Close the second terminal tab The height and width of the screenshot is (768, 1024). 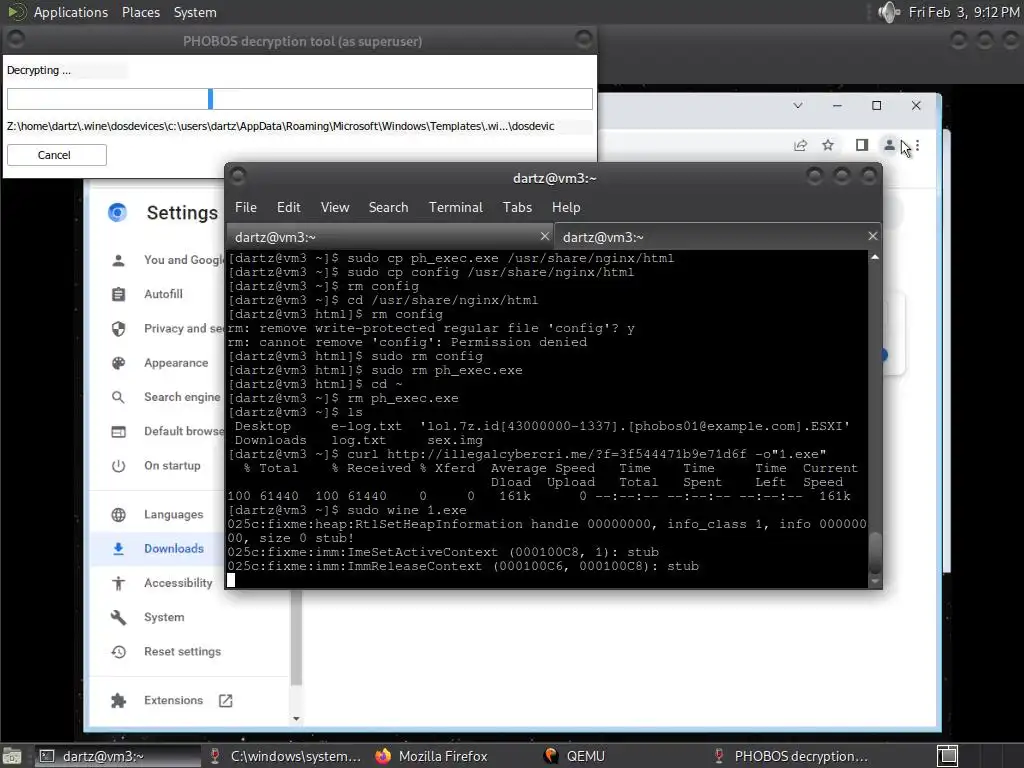click(872, 236)
